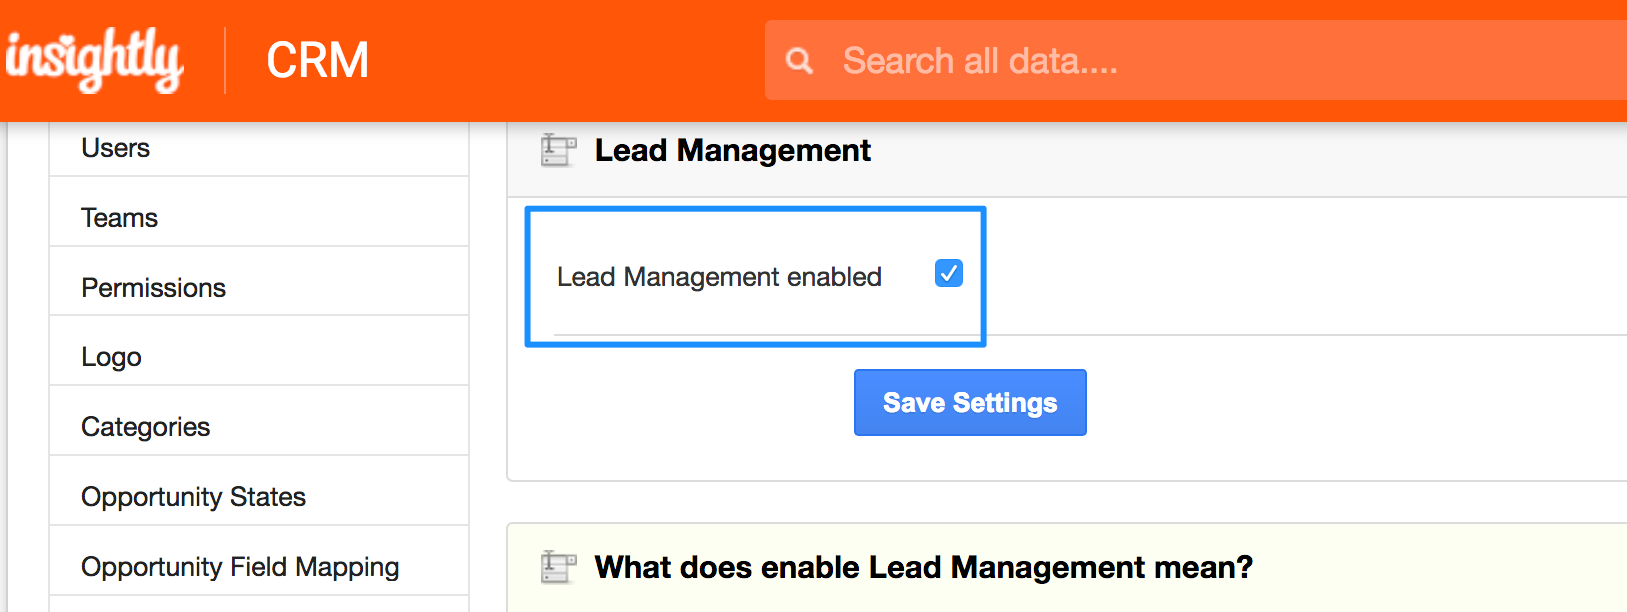Viewport: 1627px width, 612px height.
Task: Click the magnifying glass search icon
Action: click(799, 61)
